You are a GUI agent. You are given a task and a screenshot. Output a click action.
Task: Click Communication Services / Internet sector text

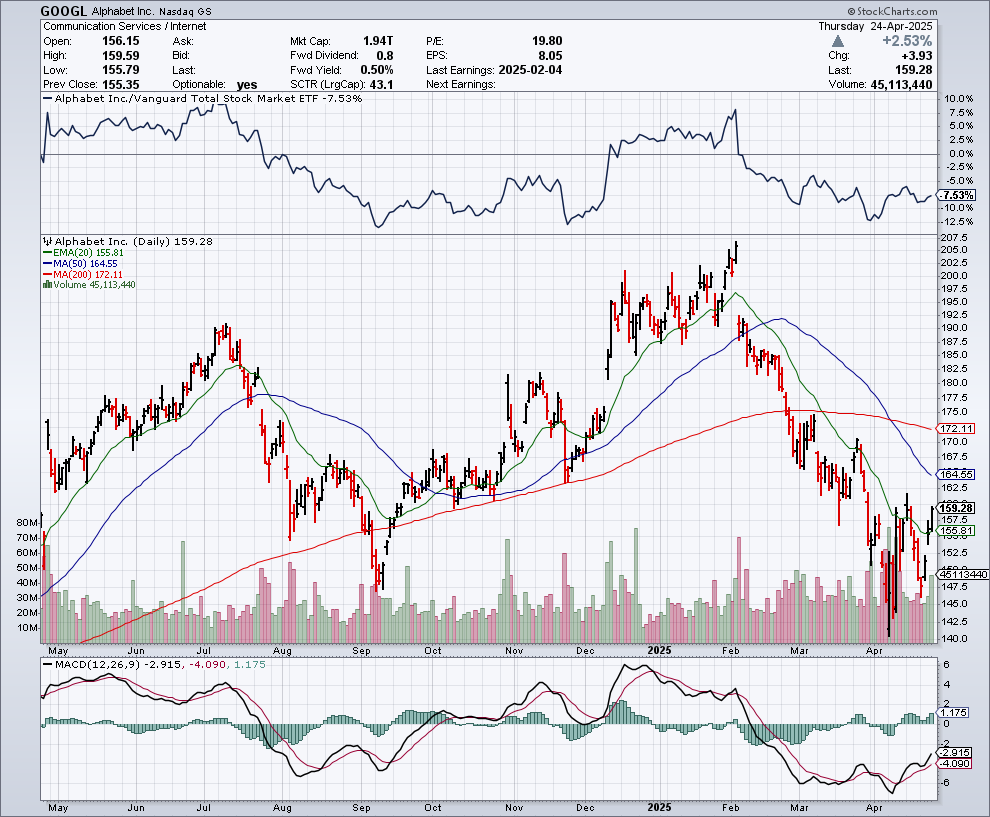point(125,27)
